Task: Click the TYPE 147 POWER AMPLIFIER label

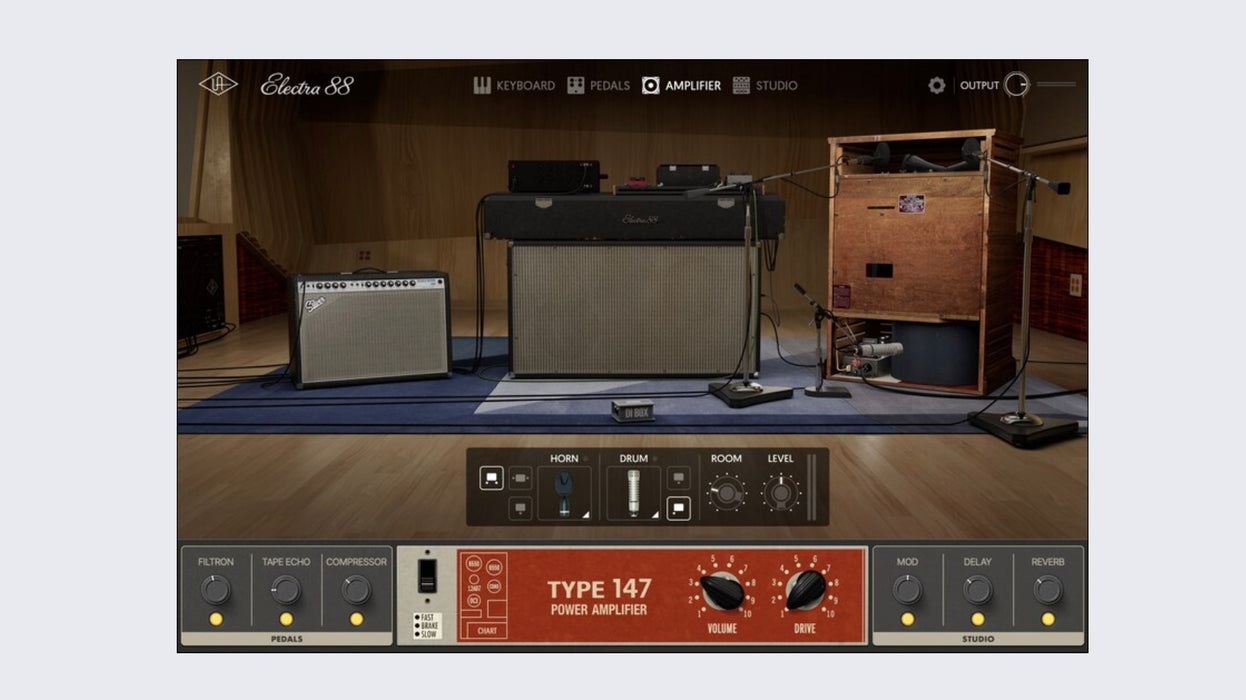Action: [x=599, y=597]
